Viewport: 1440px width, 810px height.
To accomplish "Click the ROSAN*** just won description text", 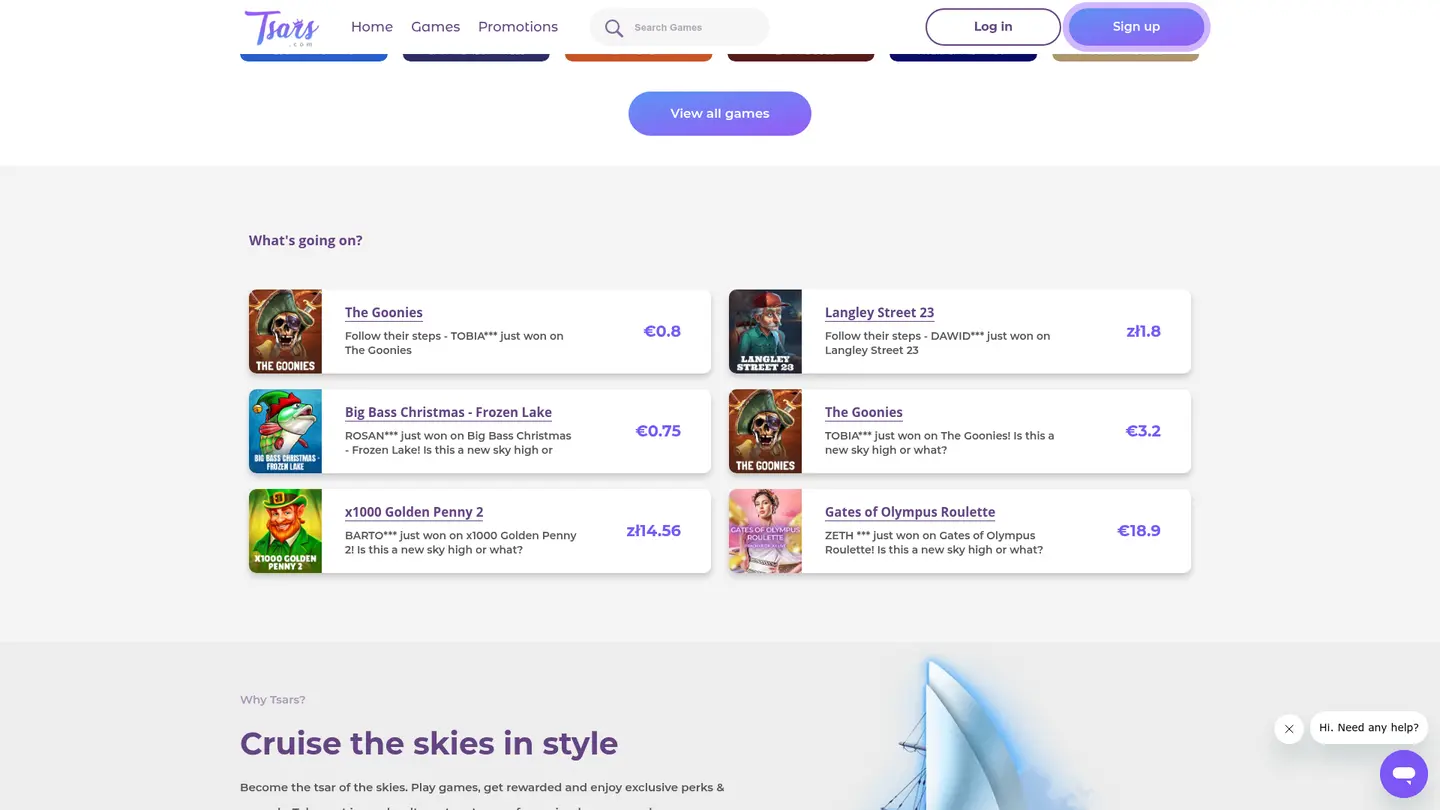I will click(x=458, y=443).
